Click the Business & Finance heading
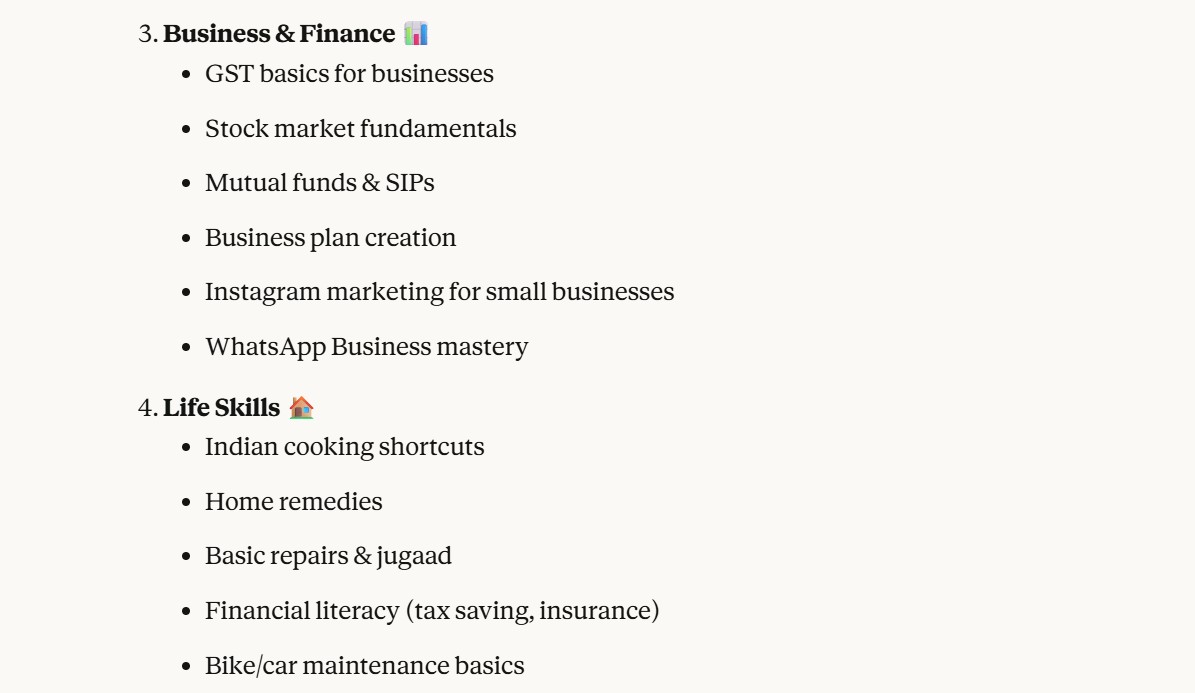This screenshot has width=1195, height=693. [279, 34]
